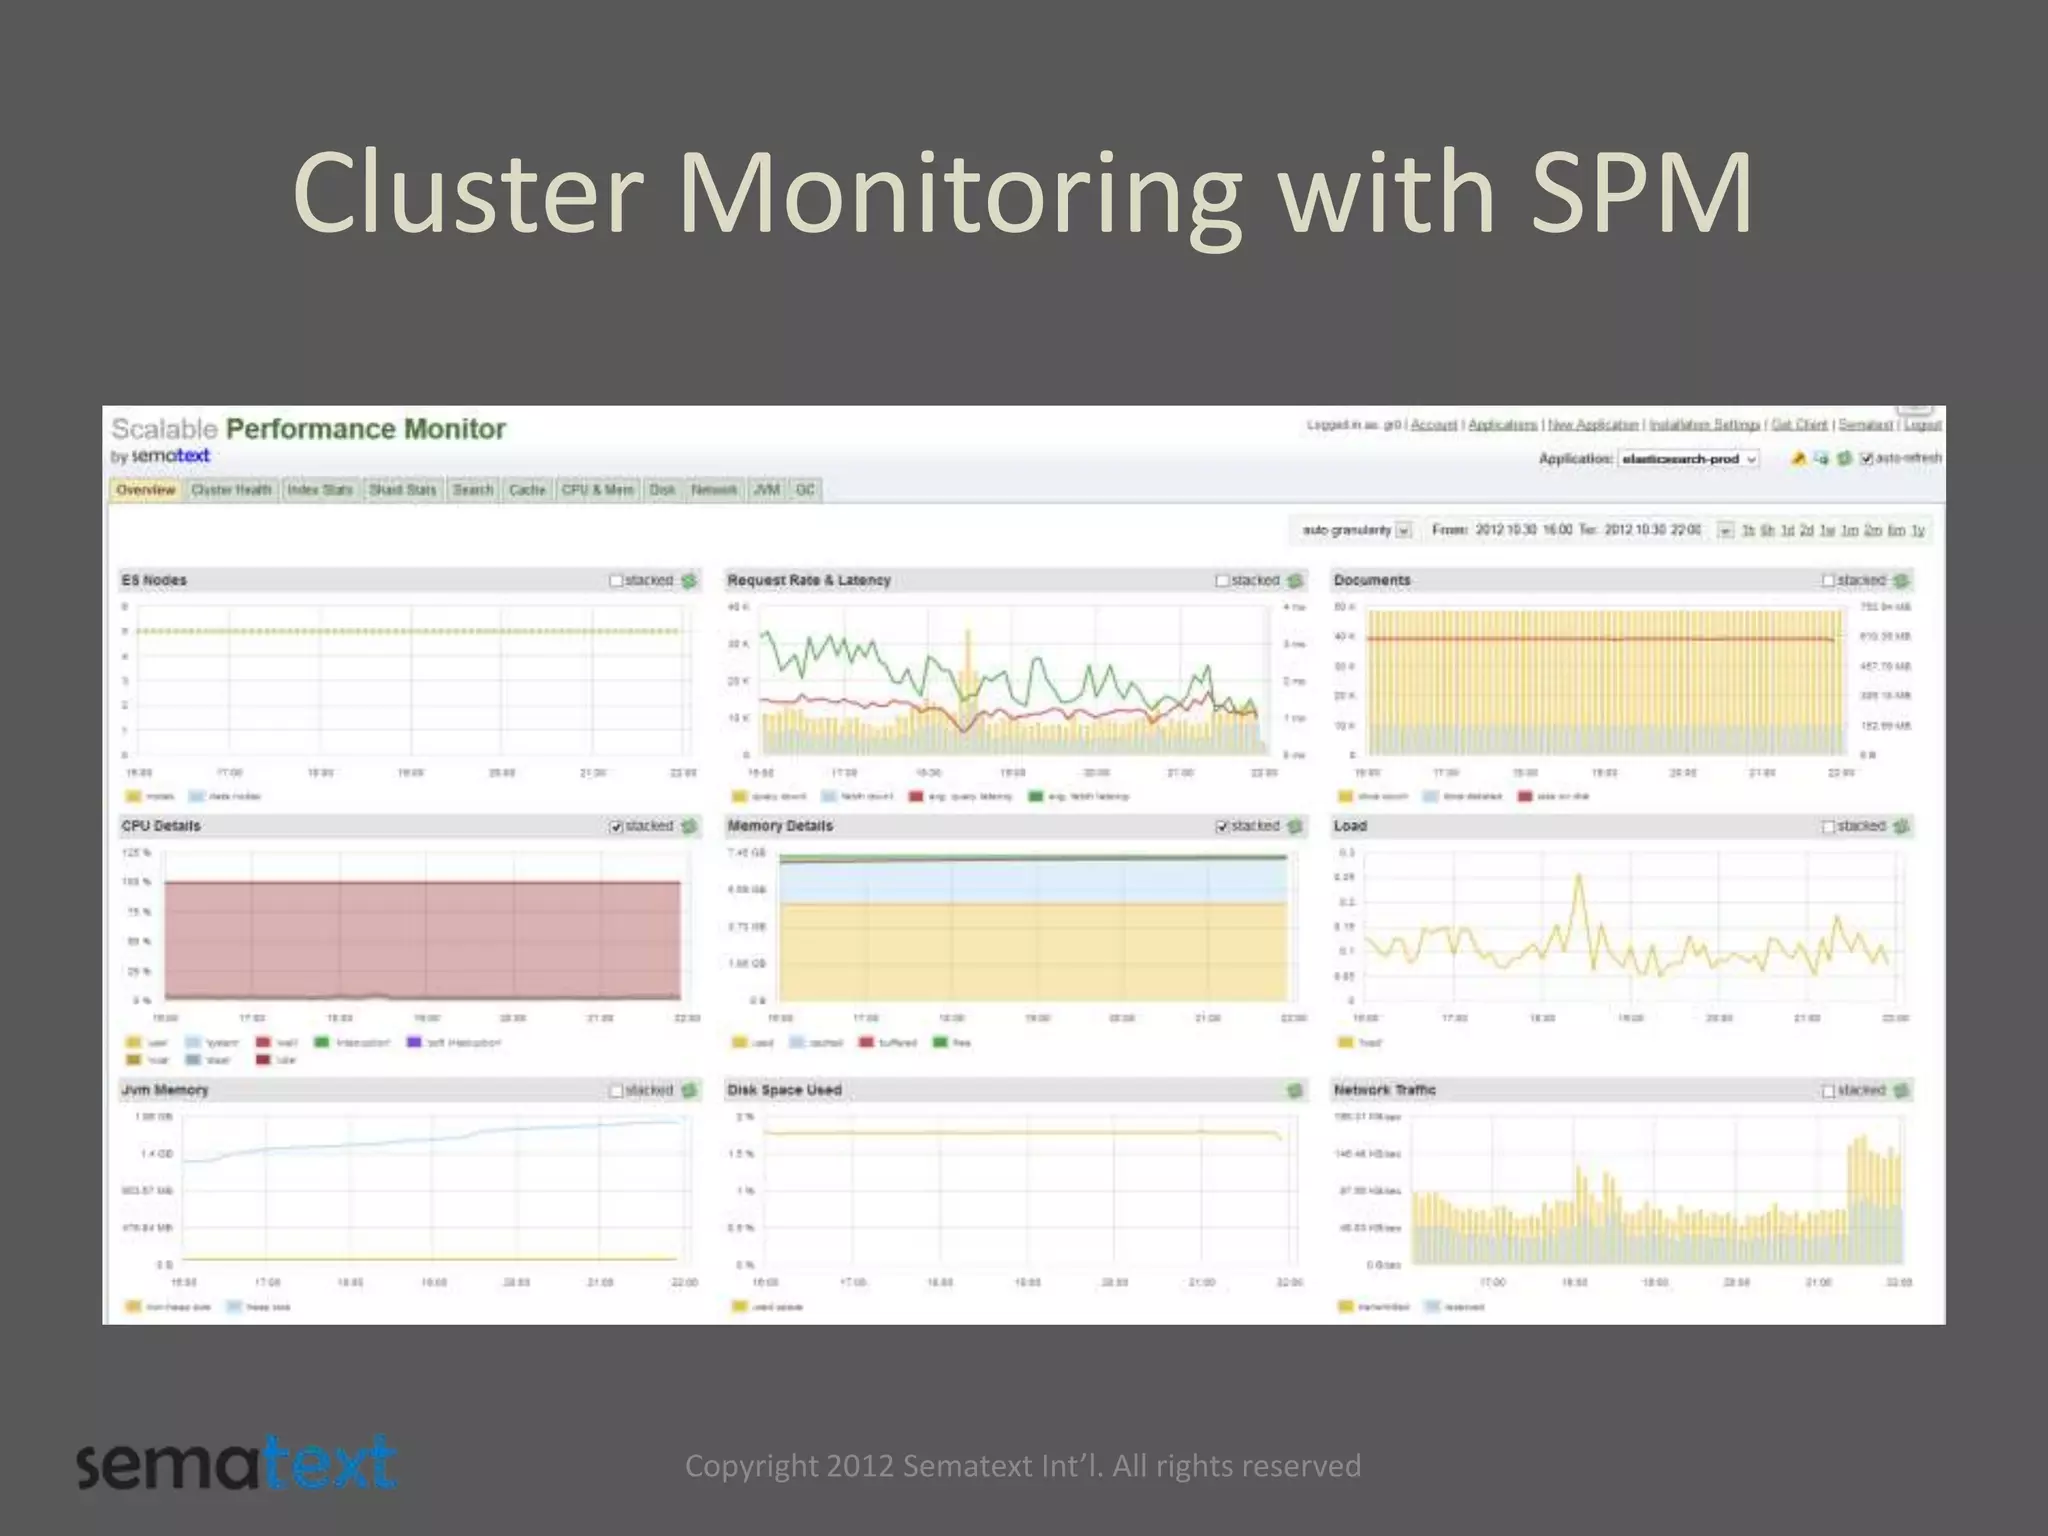
Task: Click purple soft interruption legend swatch in CPU Details
Action: coord(414,1043)
